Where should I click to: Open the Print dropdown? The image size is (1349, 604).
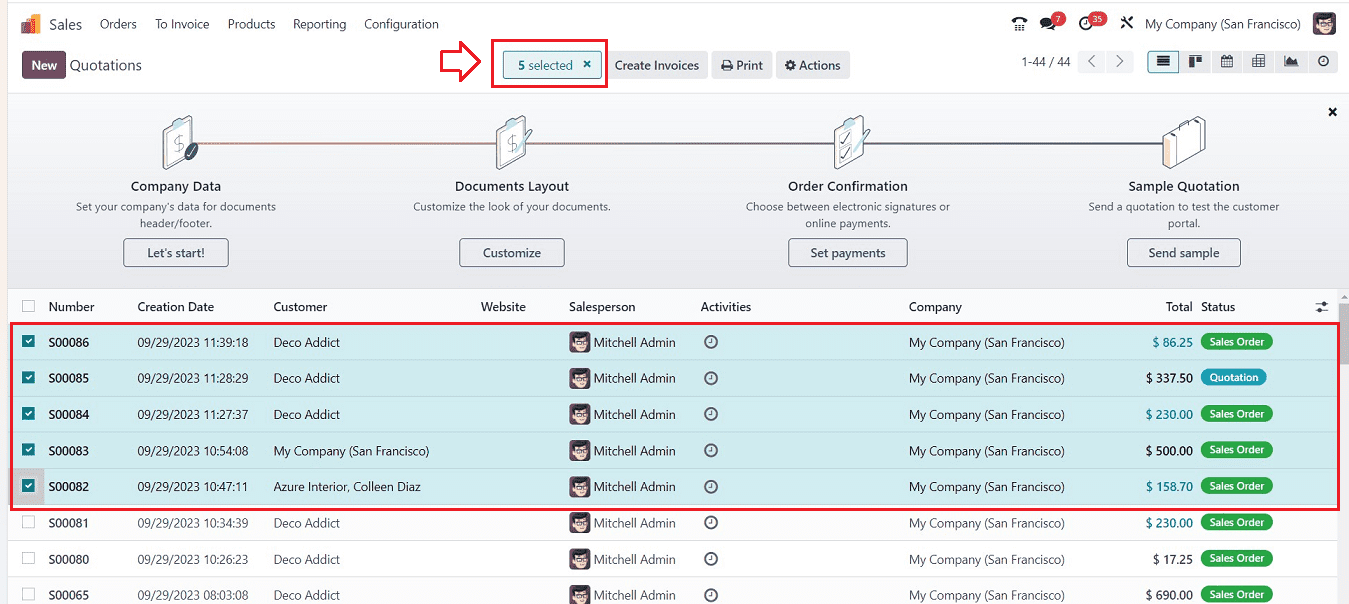pyautogui.click(x=742, y=65)
